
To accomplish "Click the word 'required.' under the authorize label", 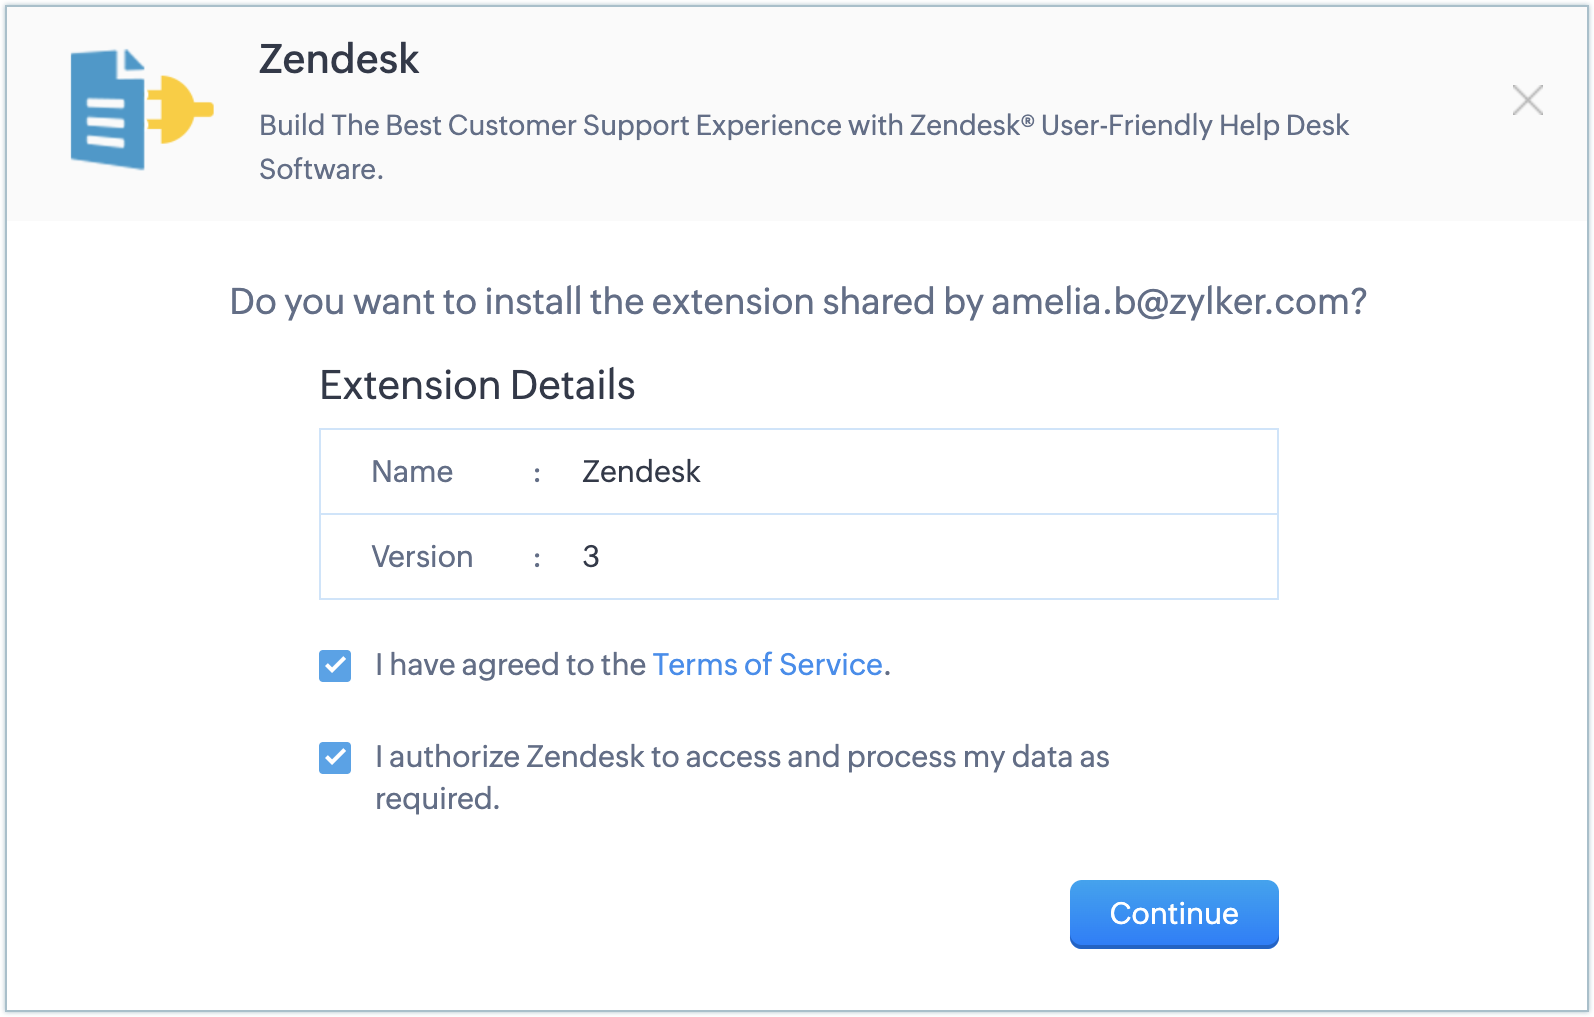I will [437, 799].
